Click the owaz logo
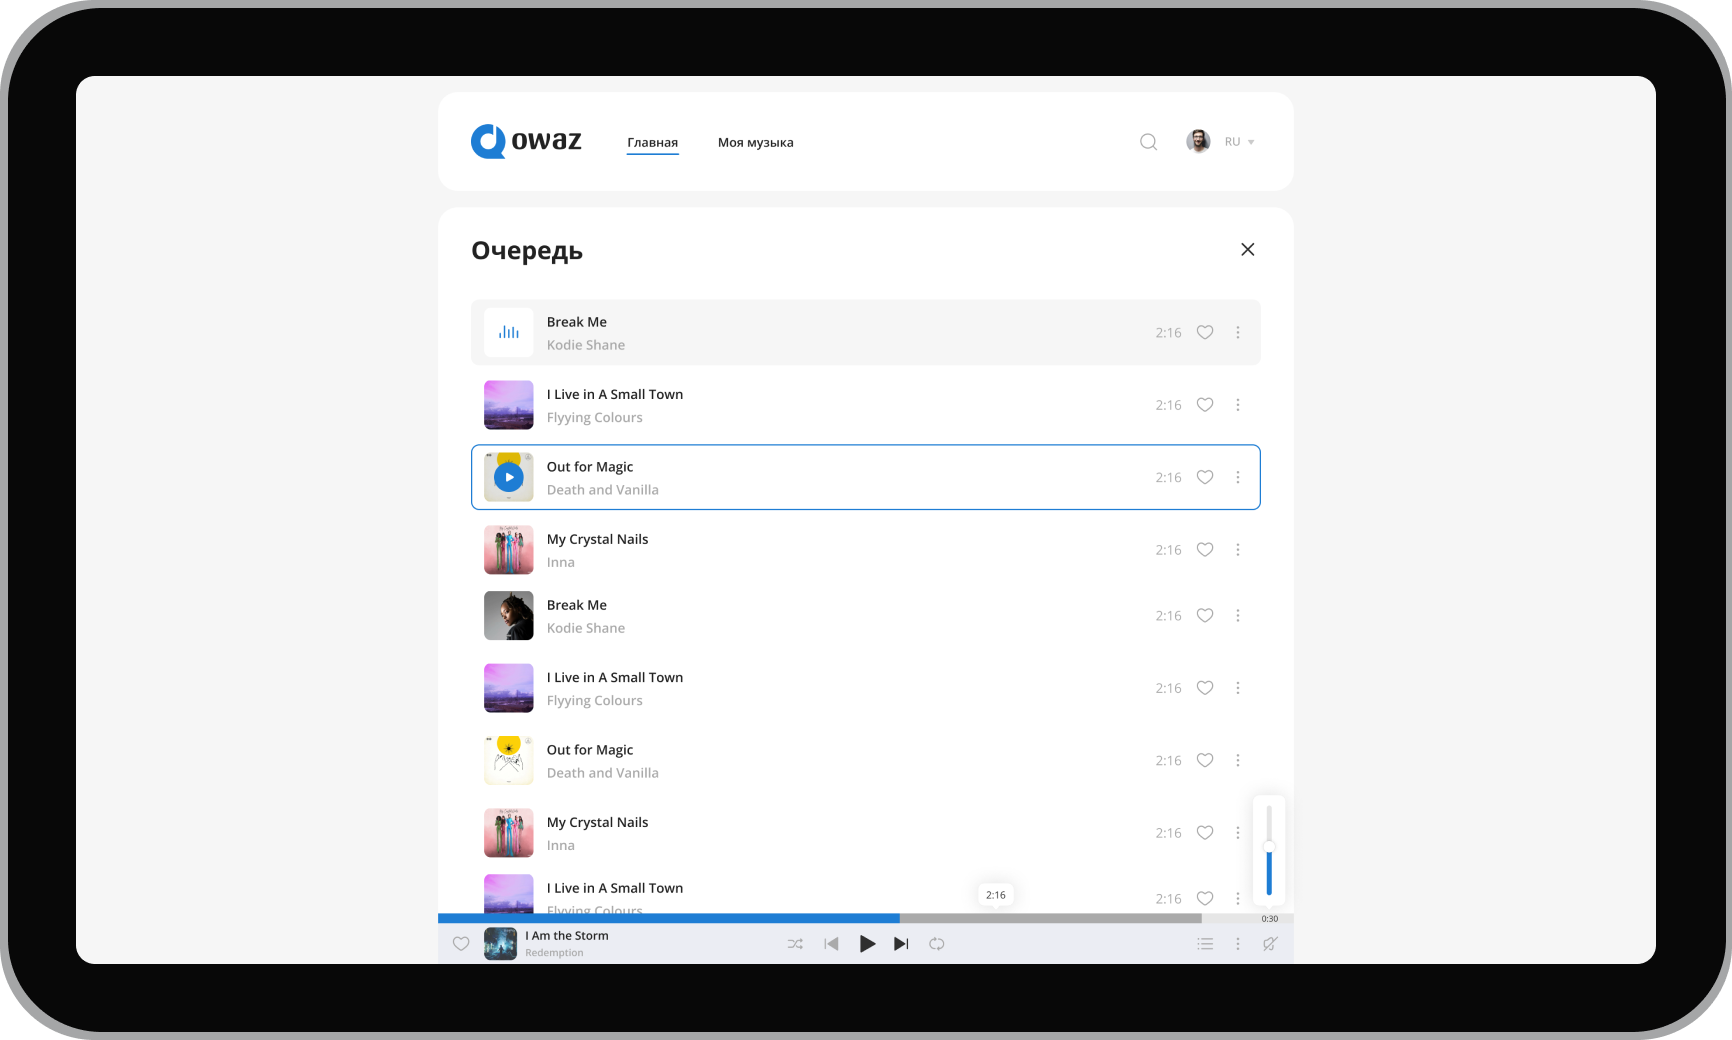The height and width of the screenshot is (1040, 1732). [x=526, y=141]
